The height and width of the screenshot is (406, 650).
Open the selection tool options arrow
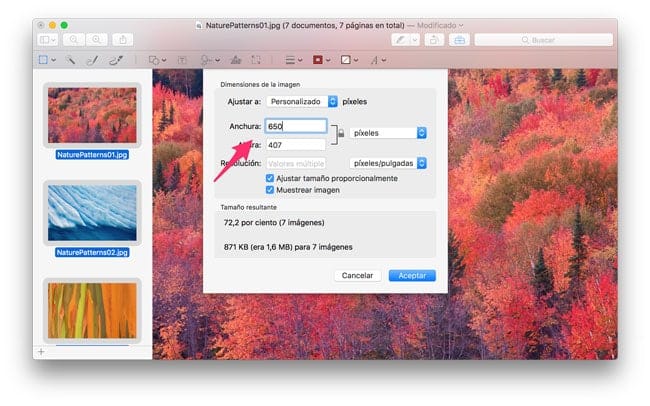coord(53,60)
